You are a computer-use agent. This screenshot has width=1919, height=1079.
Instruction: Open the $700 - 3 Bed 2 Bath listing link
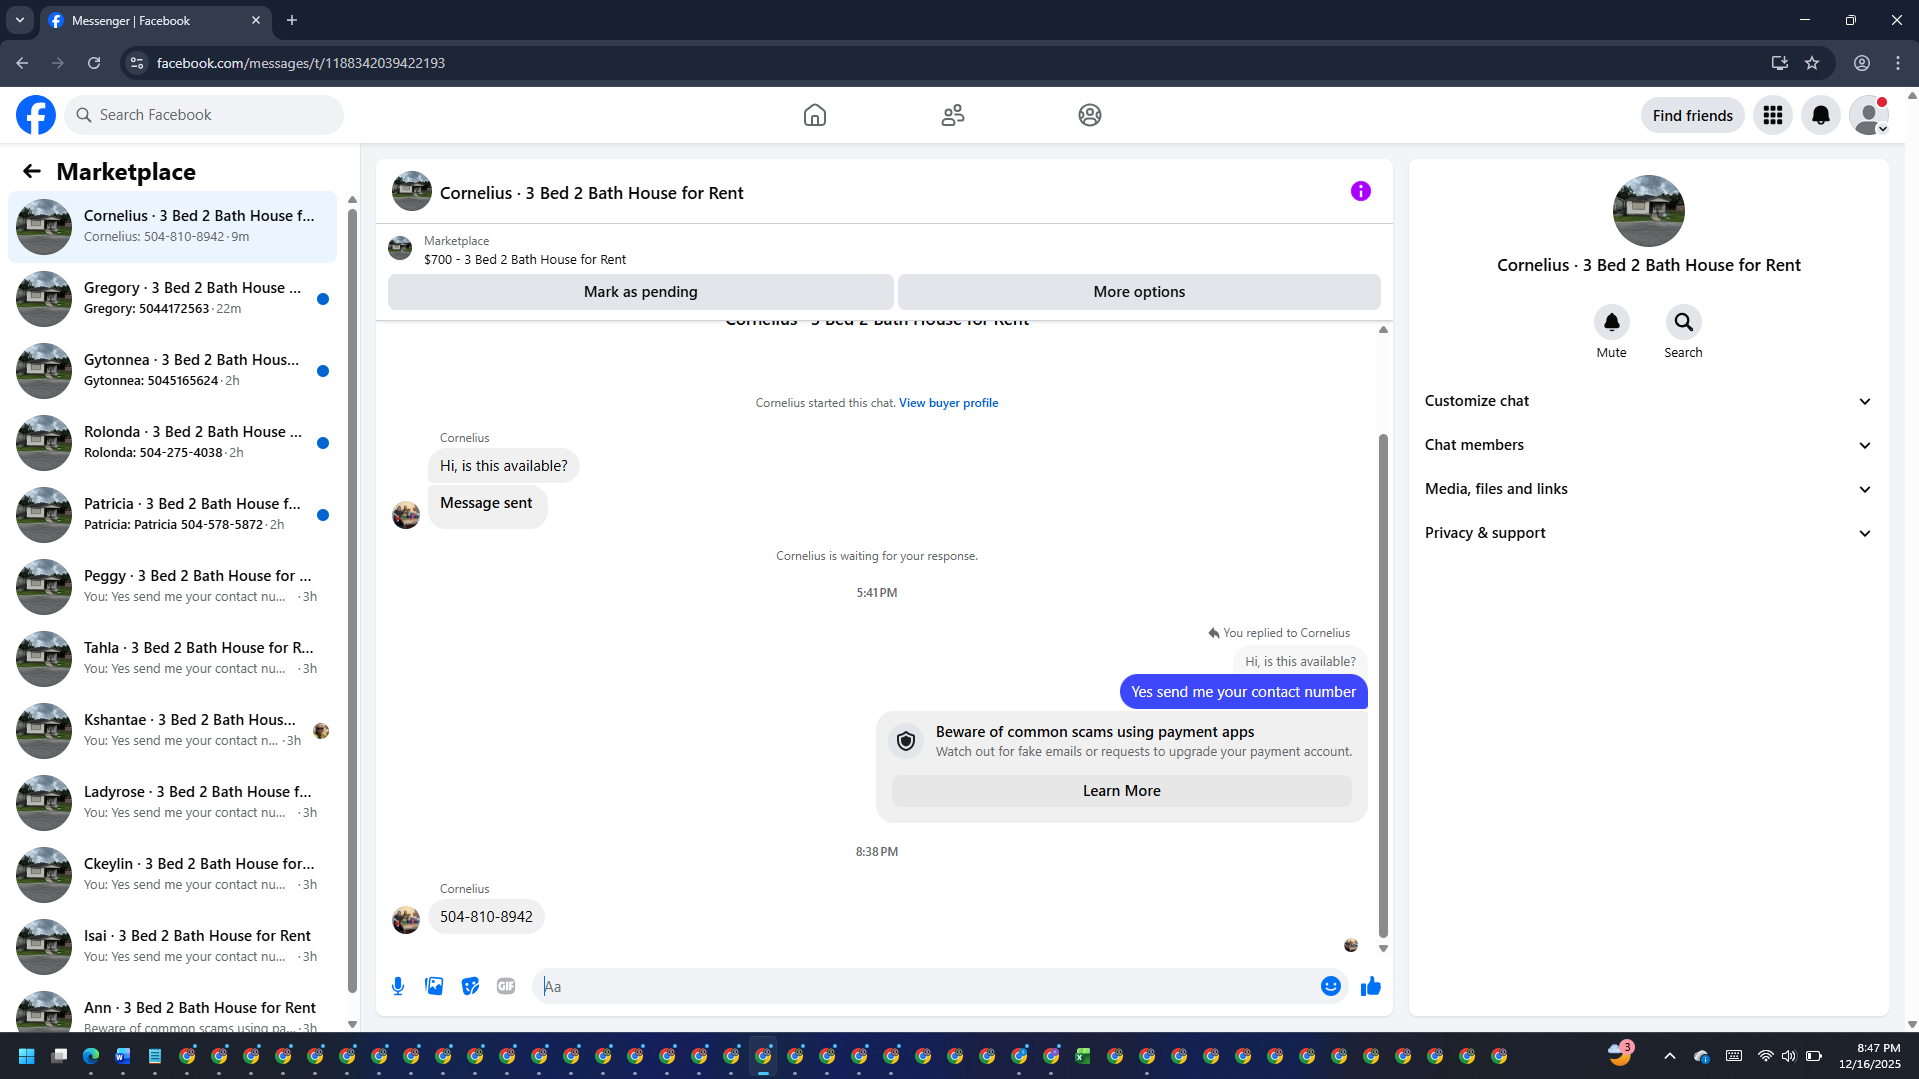coord(525,259)
